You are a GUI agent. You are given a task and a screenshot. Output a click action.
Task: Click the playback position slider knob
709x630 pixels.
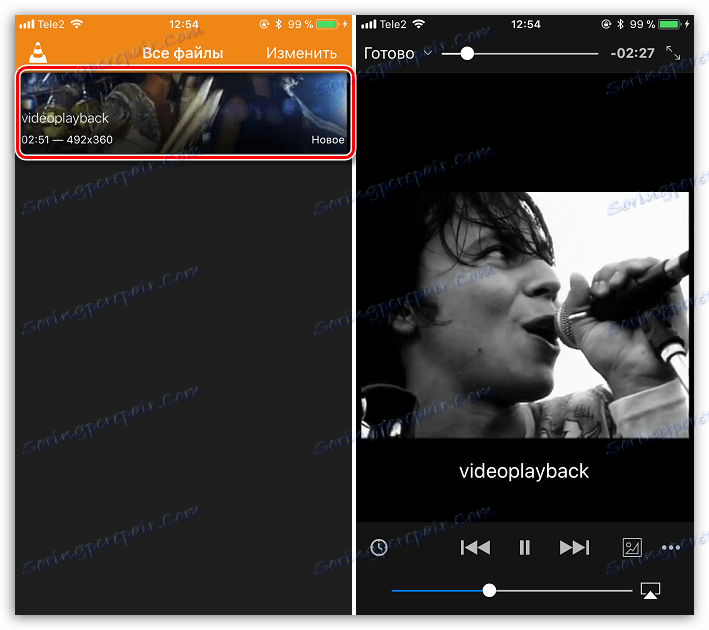pyautogui.click(x=467, y=54)
